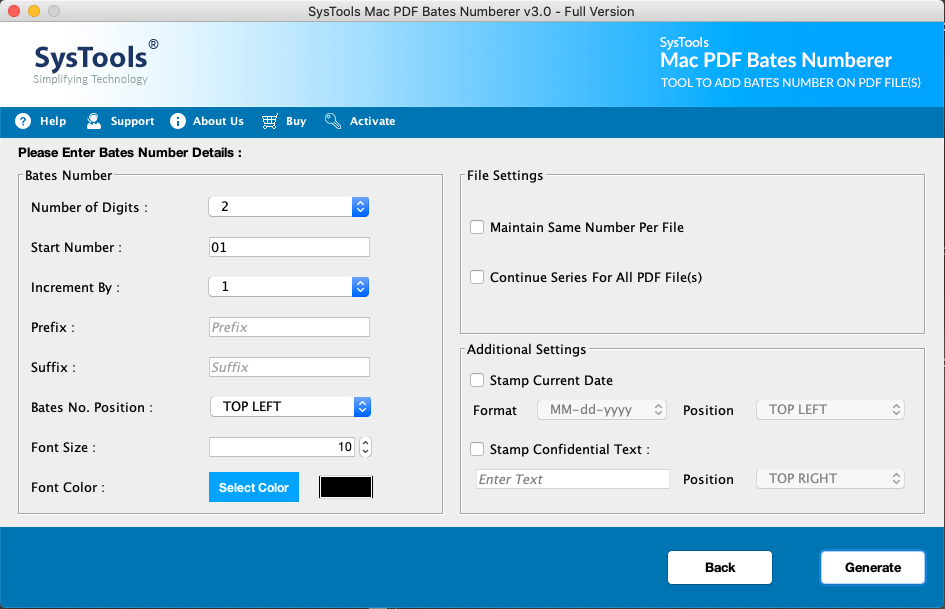The image size is (945, 609).
Task: Open the Bates No. Position dropdown
Action: (x=290, y=407)
